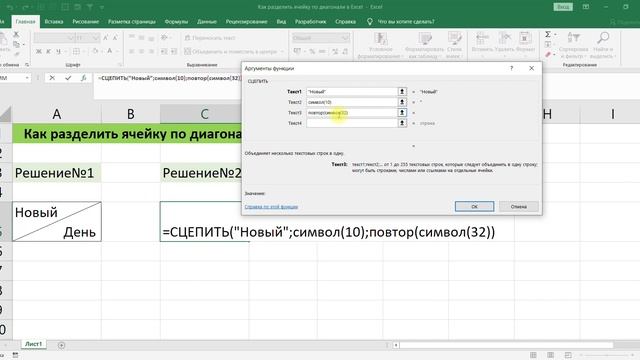Add new sheet plus icon
Screen dimensions: 640x360
(61, 345)
